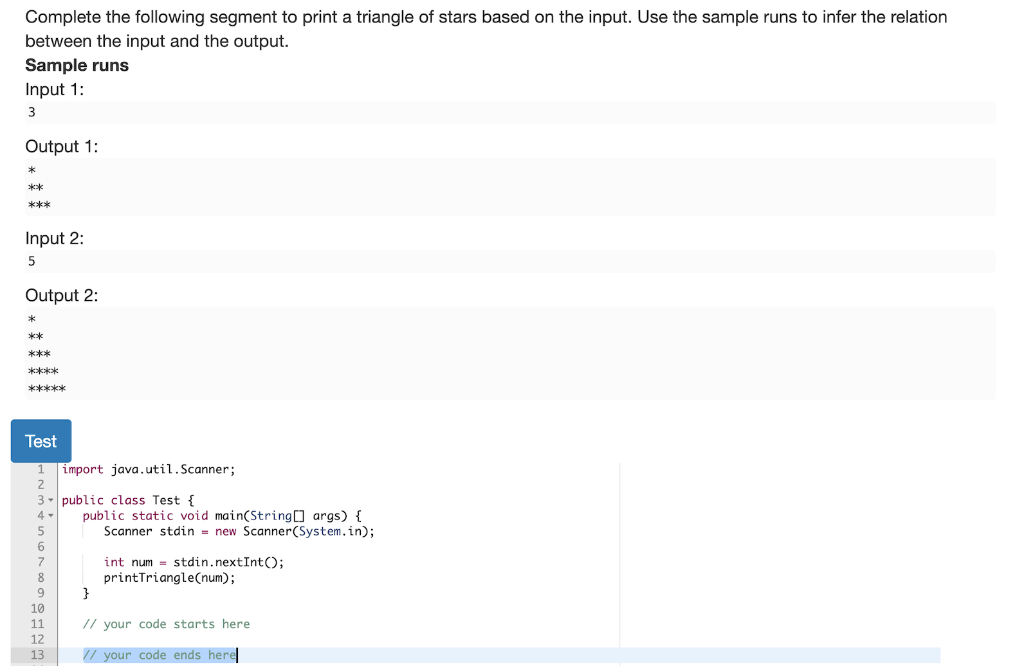Select the Test tab above the code editor

tap(40, 441)
